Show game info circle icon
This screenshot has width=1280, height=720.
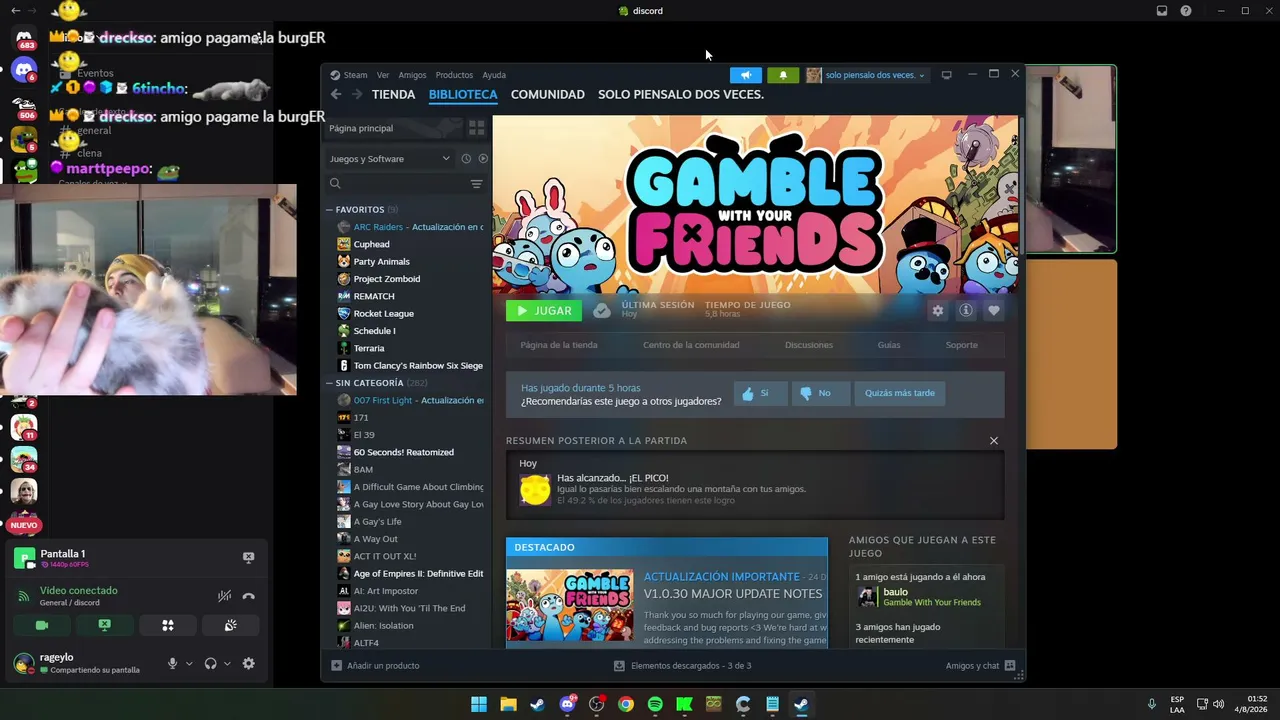pos(966,311)
